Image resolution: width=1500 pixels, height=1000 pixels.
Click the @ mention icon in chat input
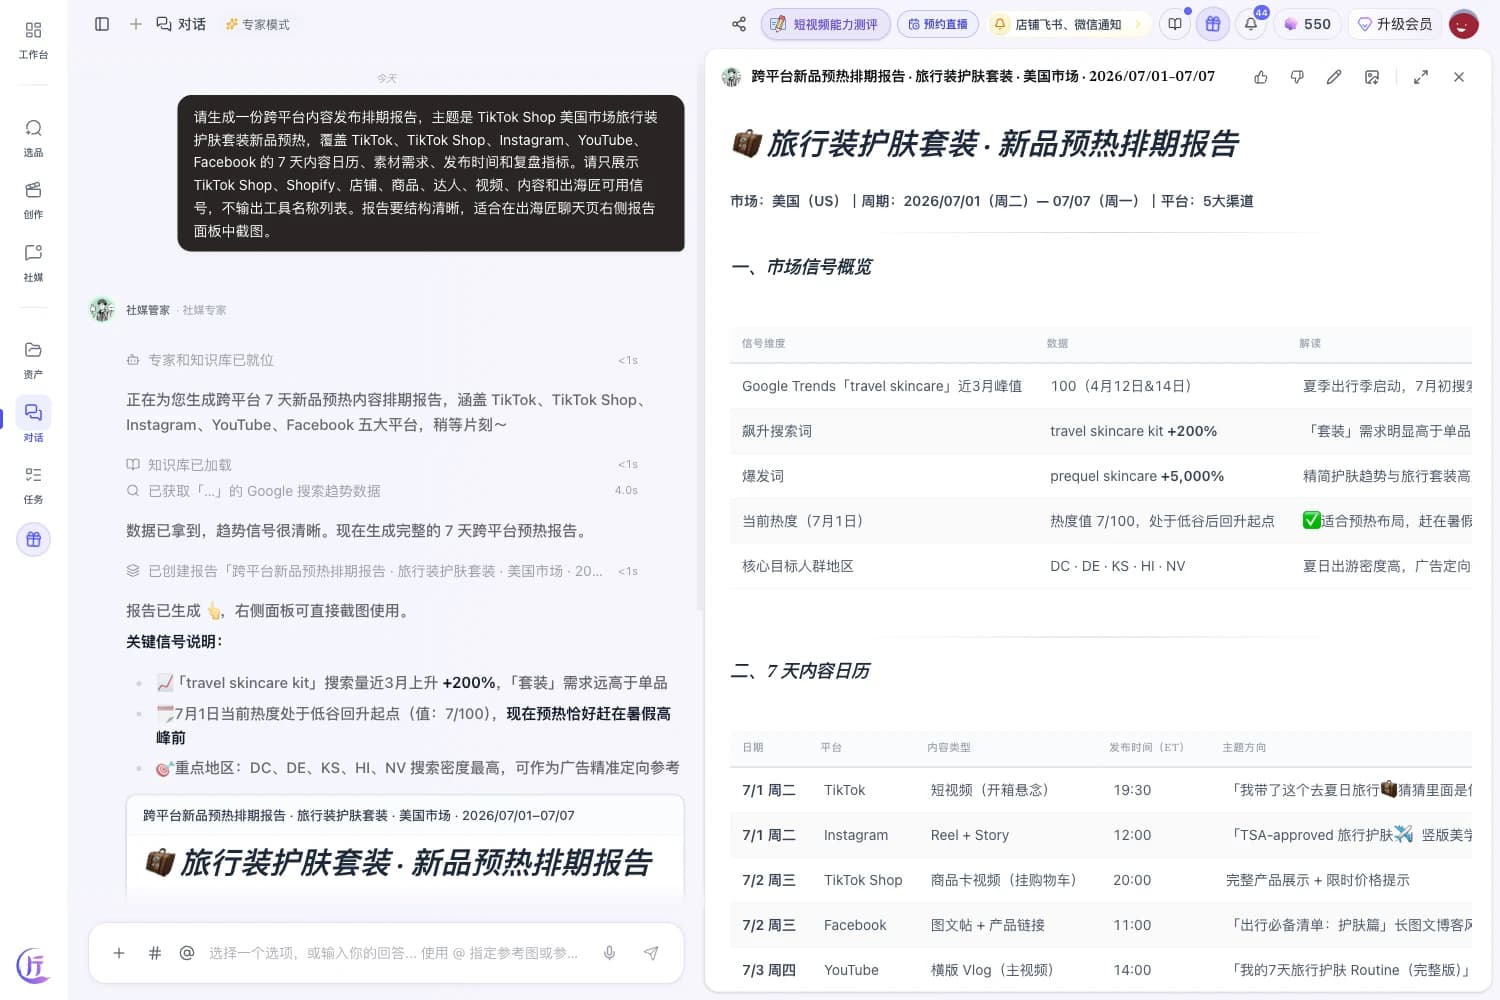(187, 953)
